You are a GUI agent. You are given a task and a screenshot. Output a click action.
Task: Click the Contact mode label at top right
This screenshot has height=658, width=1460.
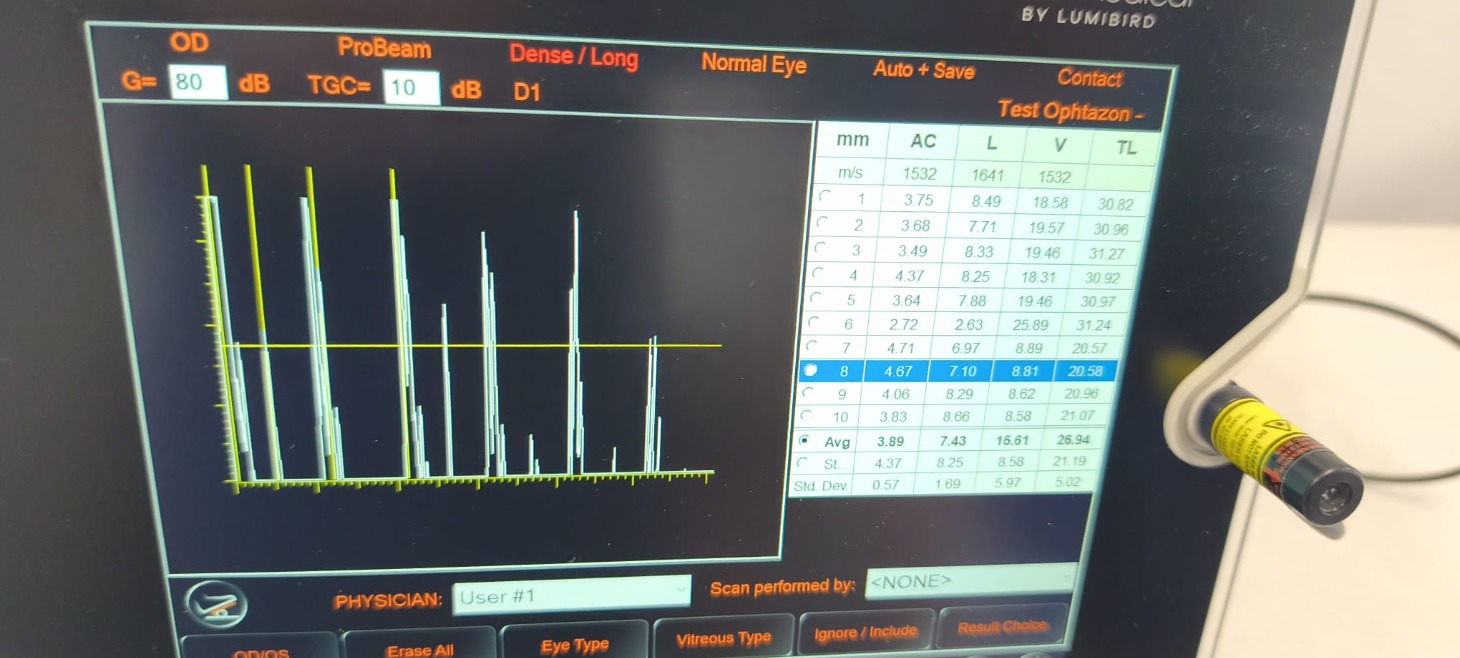pyautogui.click(x=1089, y=78)
